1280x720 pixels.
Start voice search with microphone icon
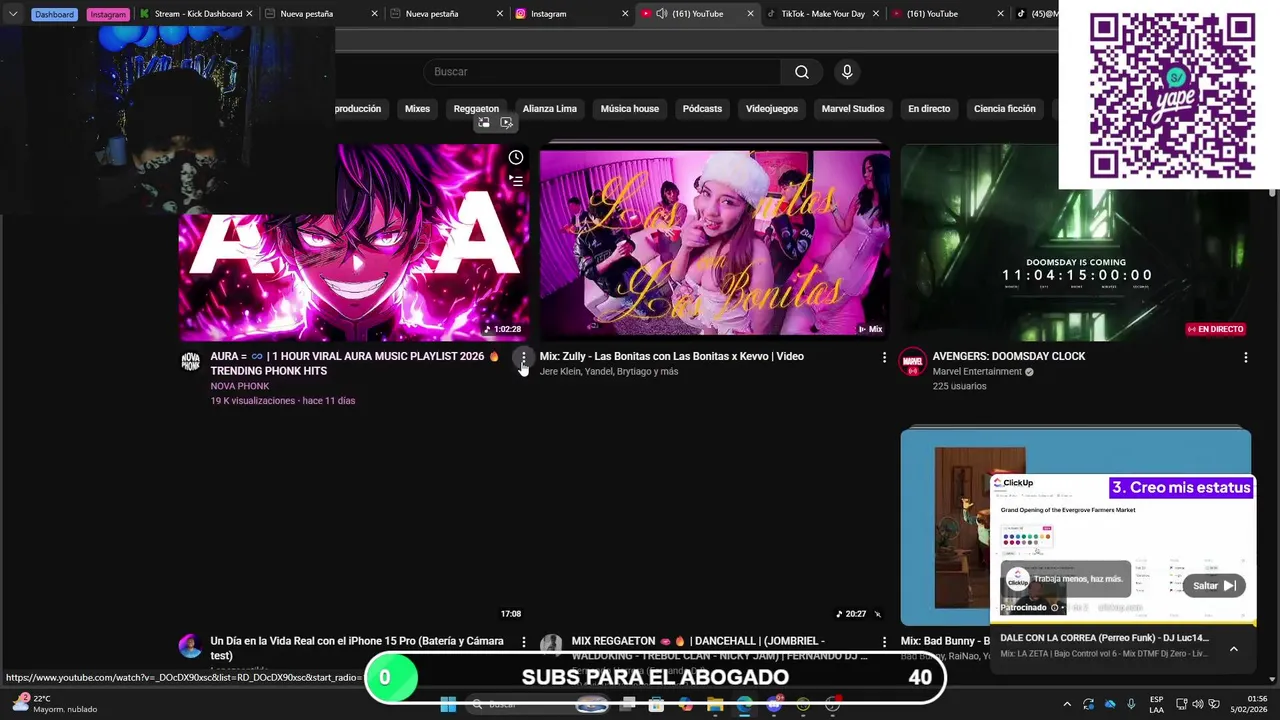click(x=847, y=72)
